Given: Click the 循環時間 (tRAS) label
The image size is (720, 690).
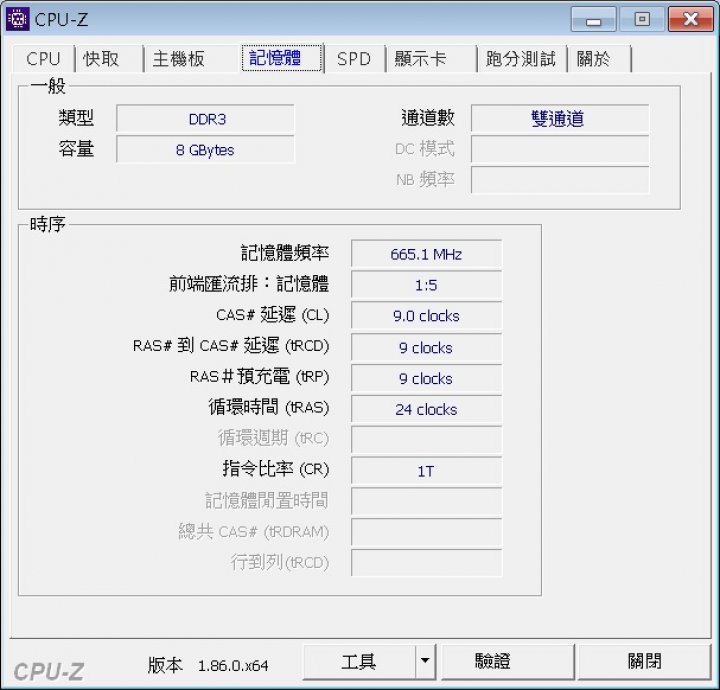Looking at the screenshot, I should click(x=269, y=407).
